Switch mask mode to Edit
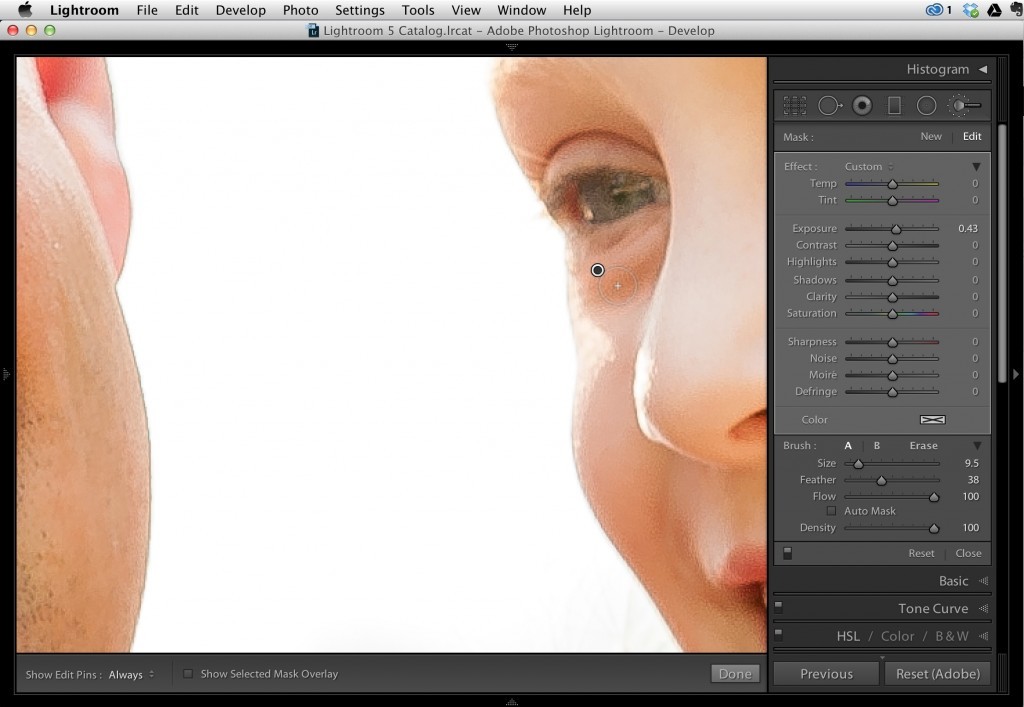1024x707 pixels. click(x=972, y=136)
